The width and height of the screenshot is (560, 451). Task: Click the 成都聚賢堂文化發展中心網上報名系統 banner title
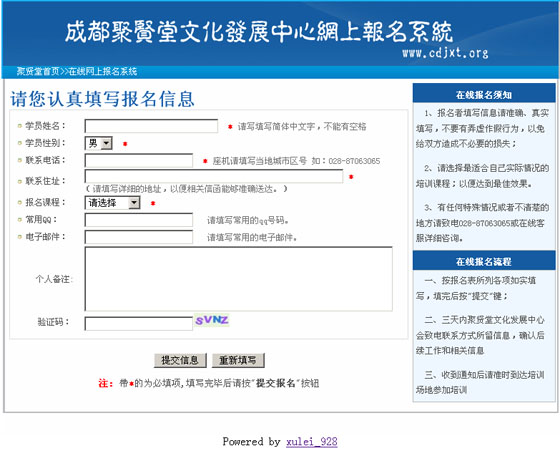(259, 32)
